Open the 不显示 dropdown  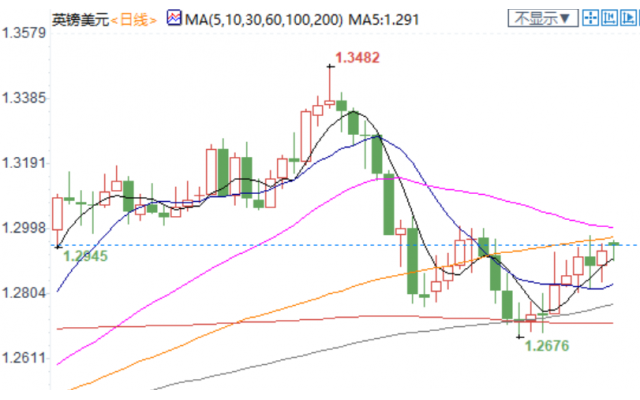click(542, 18)
